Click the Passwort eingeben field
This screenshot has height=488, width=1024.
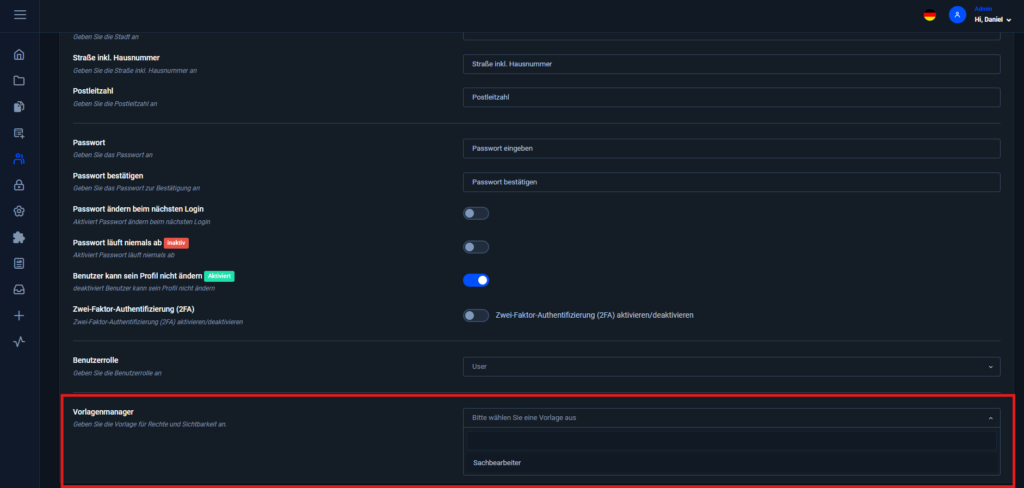click(731, 148)
